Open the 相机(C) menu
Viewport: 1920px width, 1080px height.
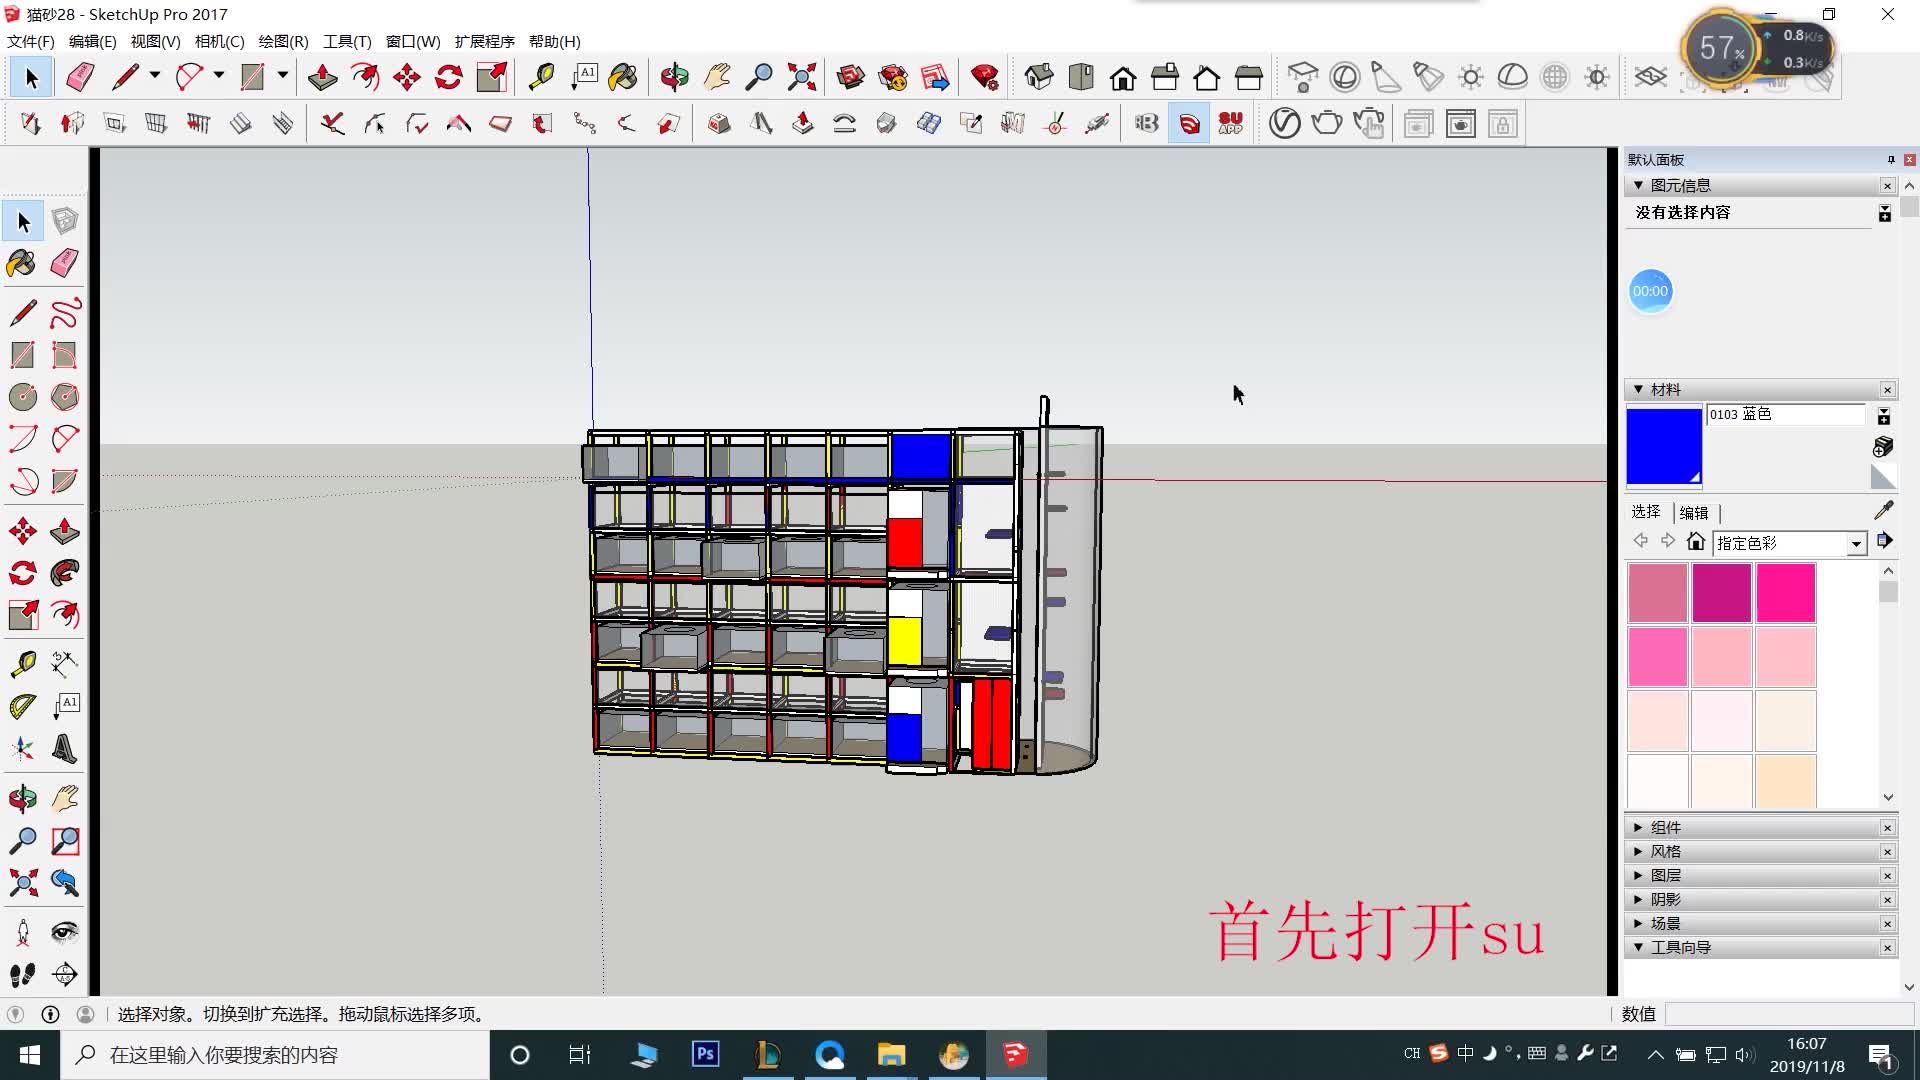point(219,41)
